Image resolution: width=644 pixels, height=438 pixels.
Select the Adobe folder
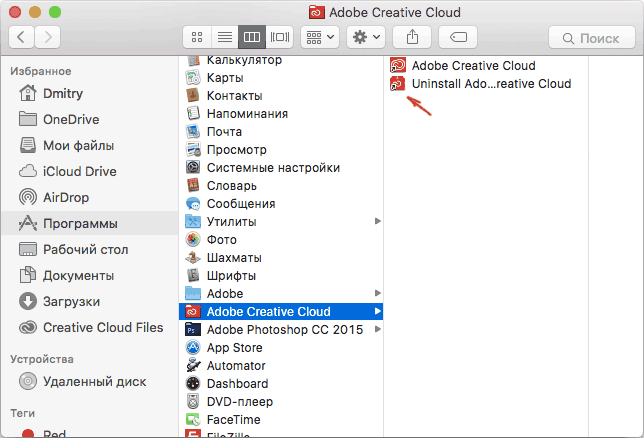281,294
